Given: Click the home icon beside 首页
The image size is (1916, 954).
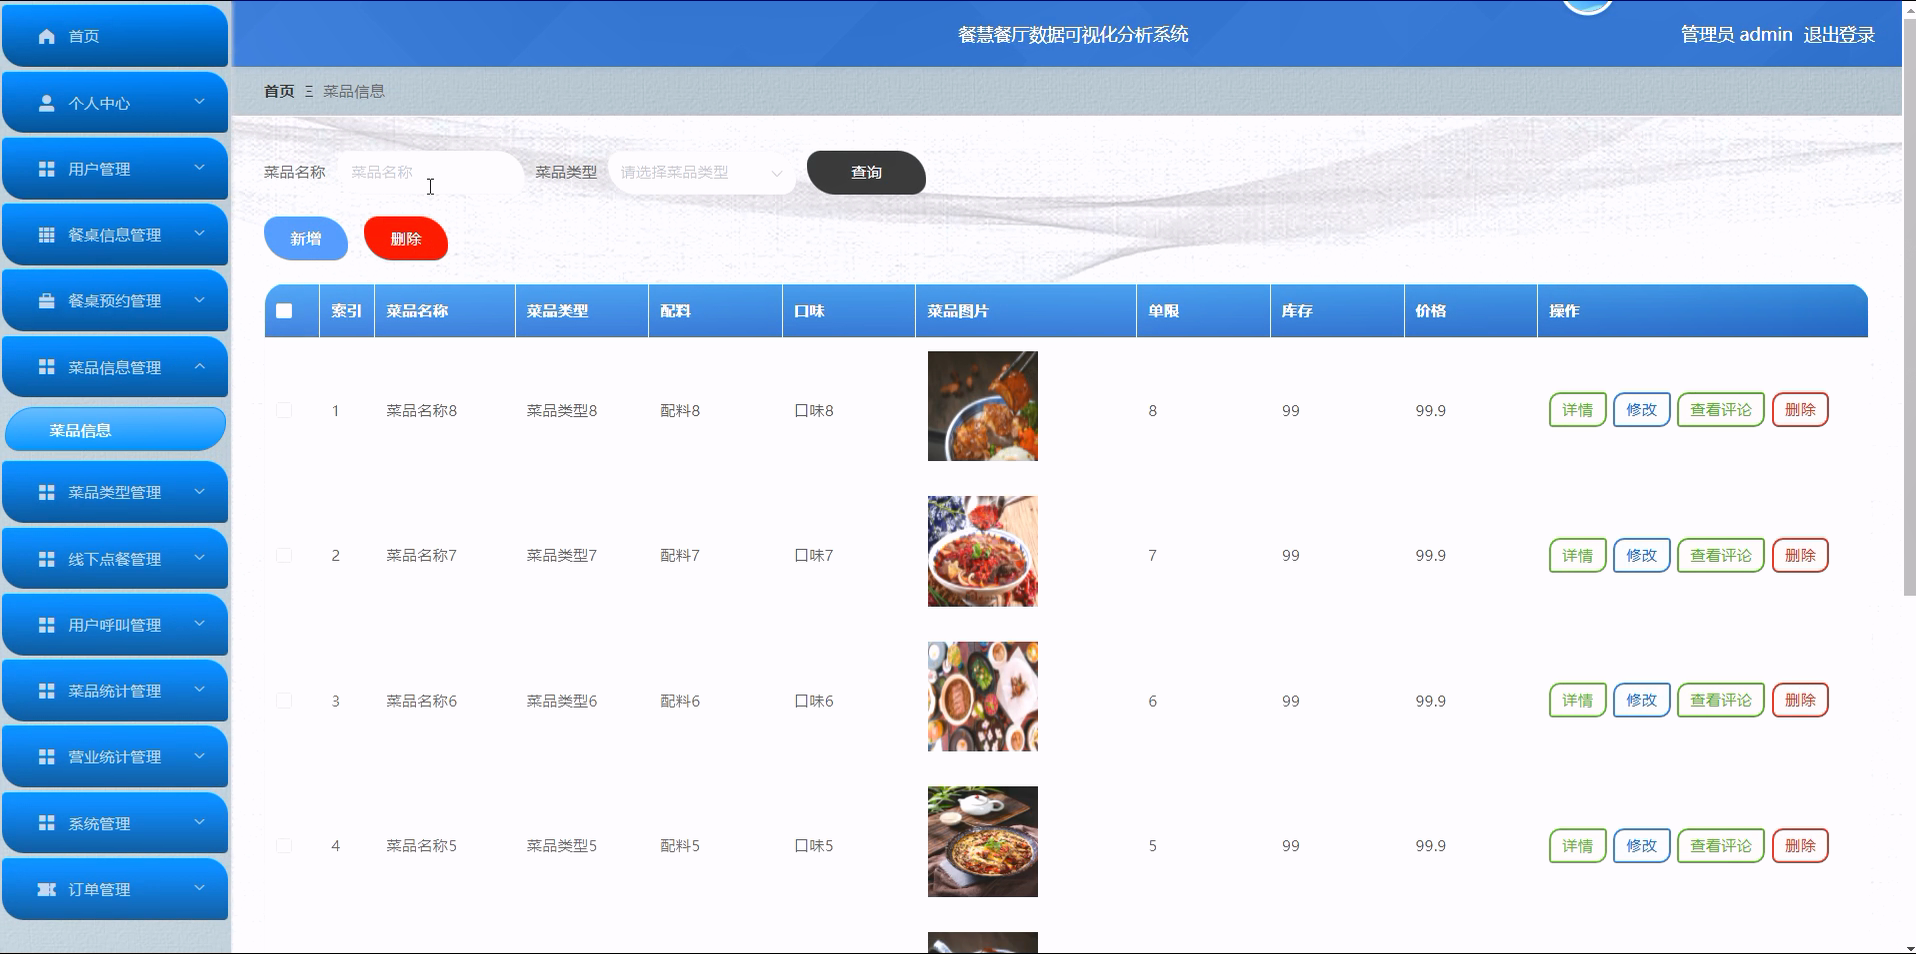Looking at the screenshot, I should (x=46, y=36).
